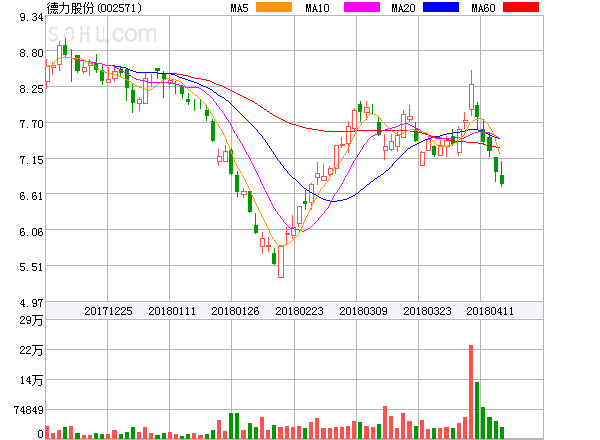Click the MA5 legend label
The image size is (600, 440).
click(240, 8)
